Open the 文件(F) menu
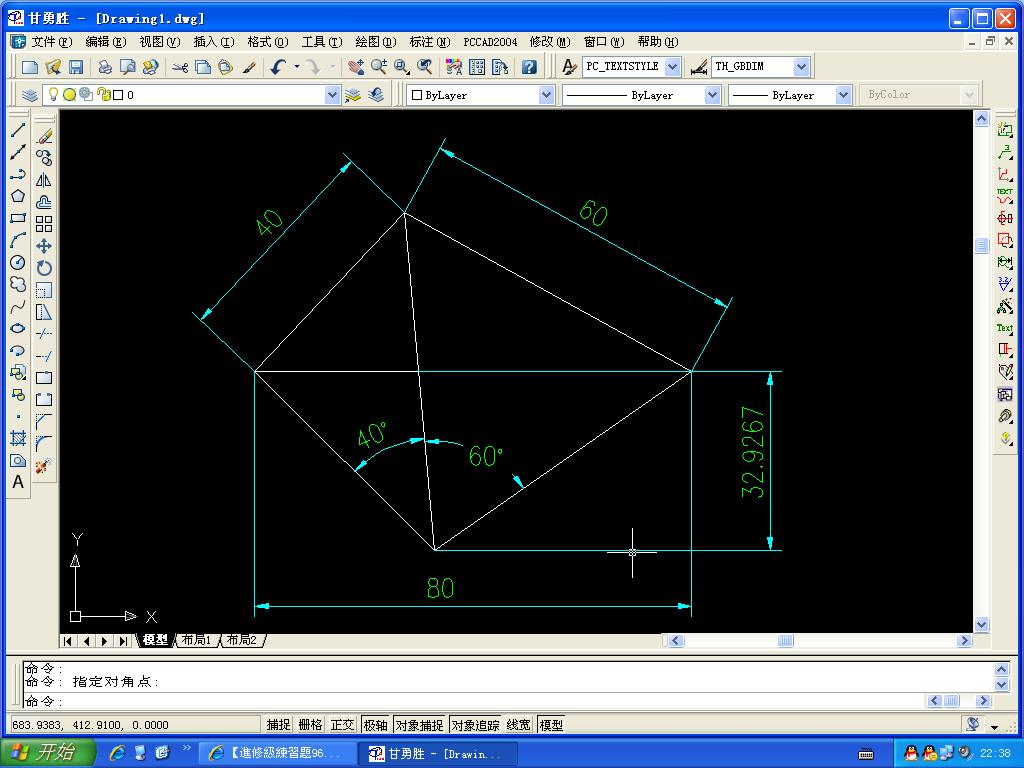The height and width of the screenshot is (768, 1024). pos(51,42)
